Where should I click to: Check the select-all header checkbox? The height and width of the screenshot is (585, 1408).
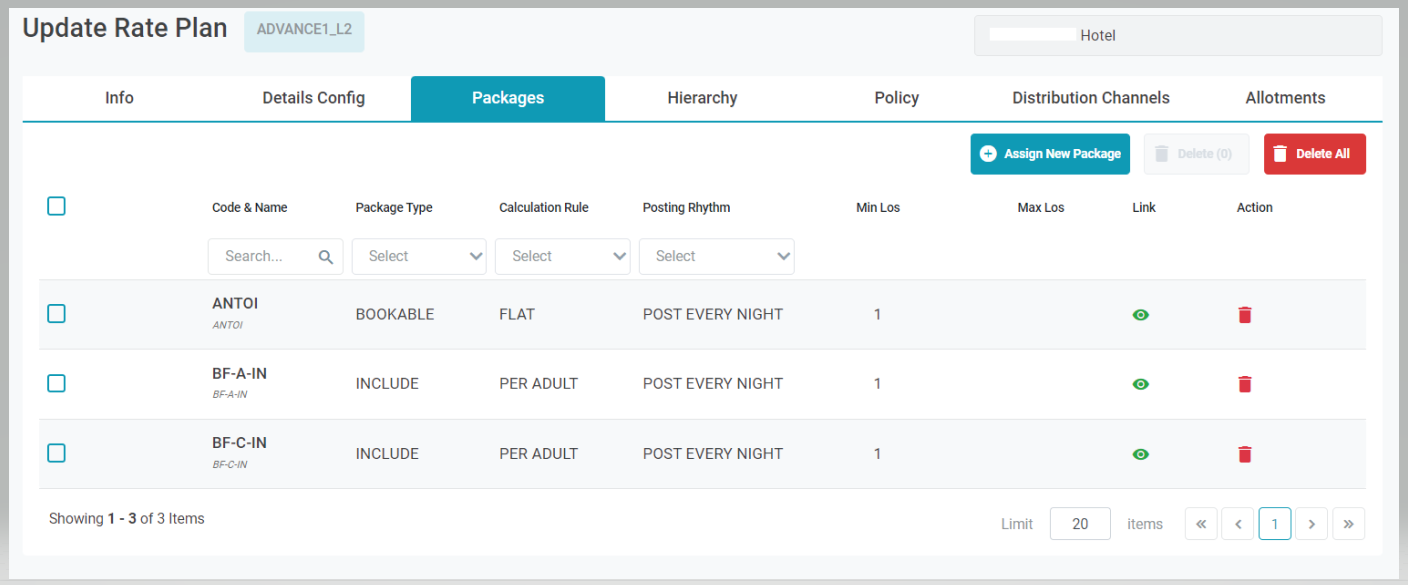[57, 206]
